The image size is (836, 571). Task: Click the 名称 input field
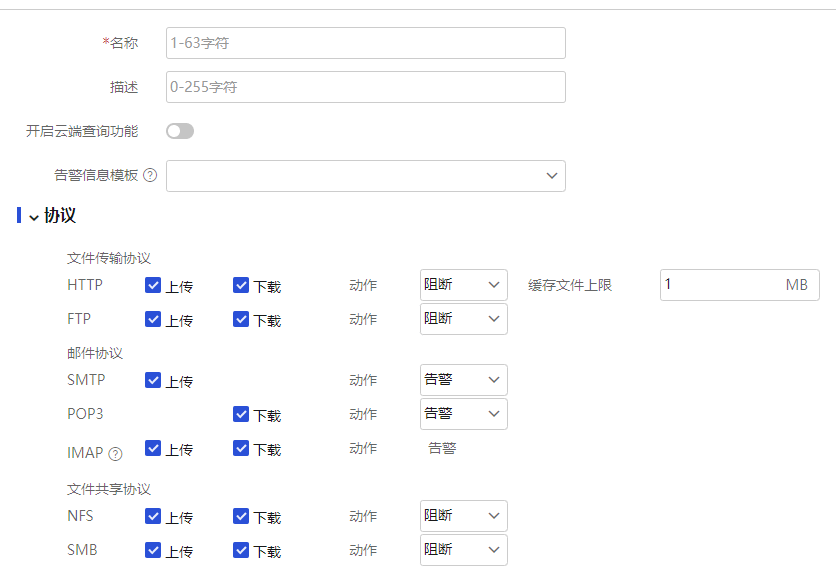tap(365, 43)
